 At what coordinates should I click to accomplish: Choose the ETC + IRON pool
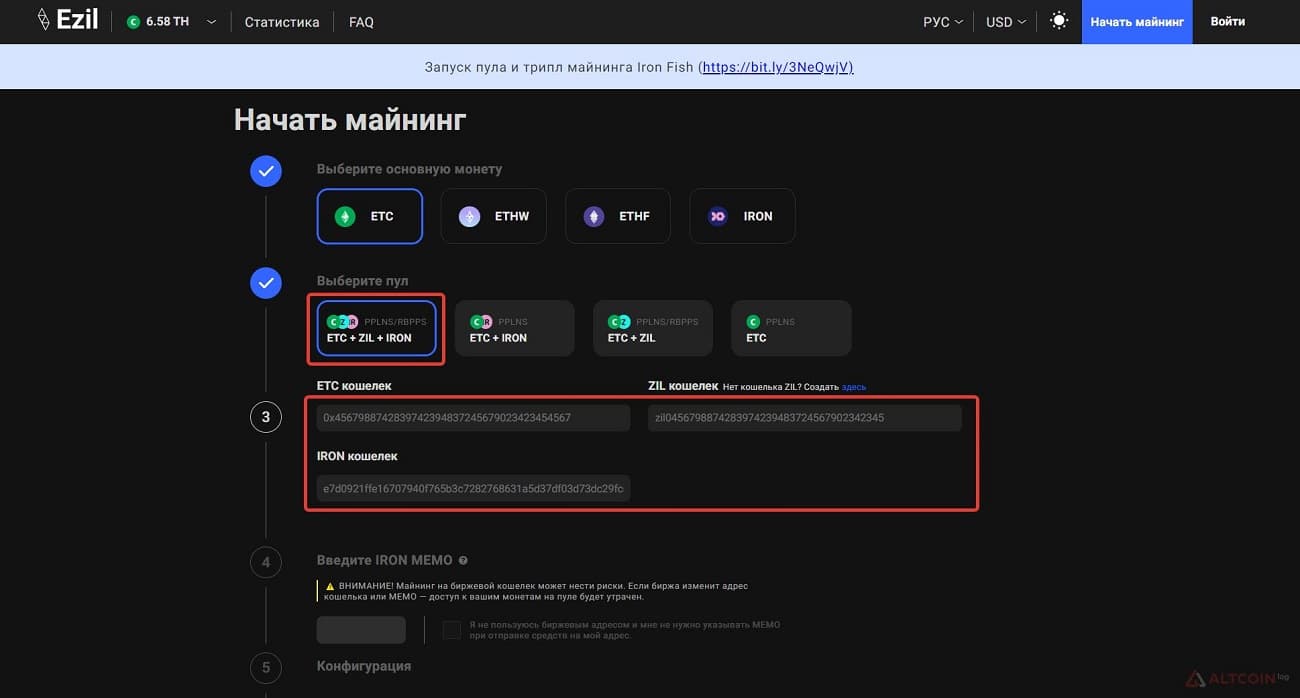(515, 328)
